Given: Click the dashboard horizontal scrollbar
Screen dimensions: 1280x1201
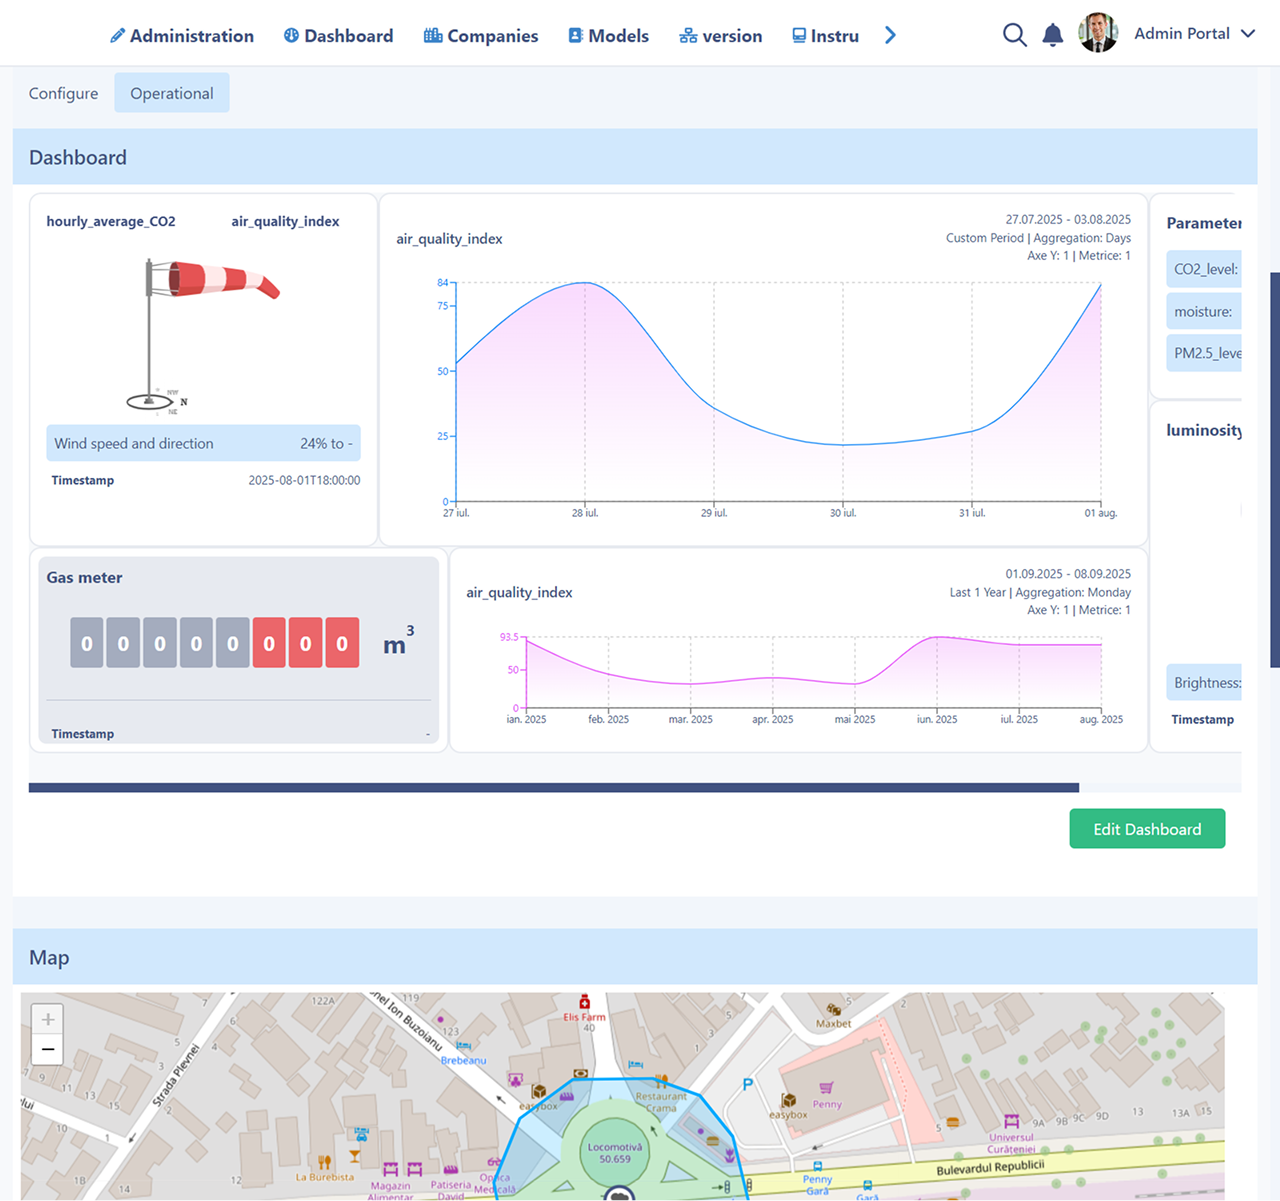Looking at the screenshot, I should 553,788.
